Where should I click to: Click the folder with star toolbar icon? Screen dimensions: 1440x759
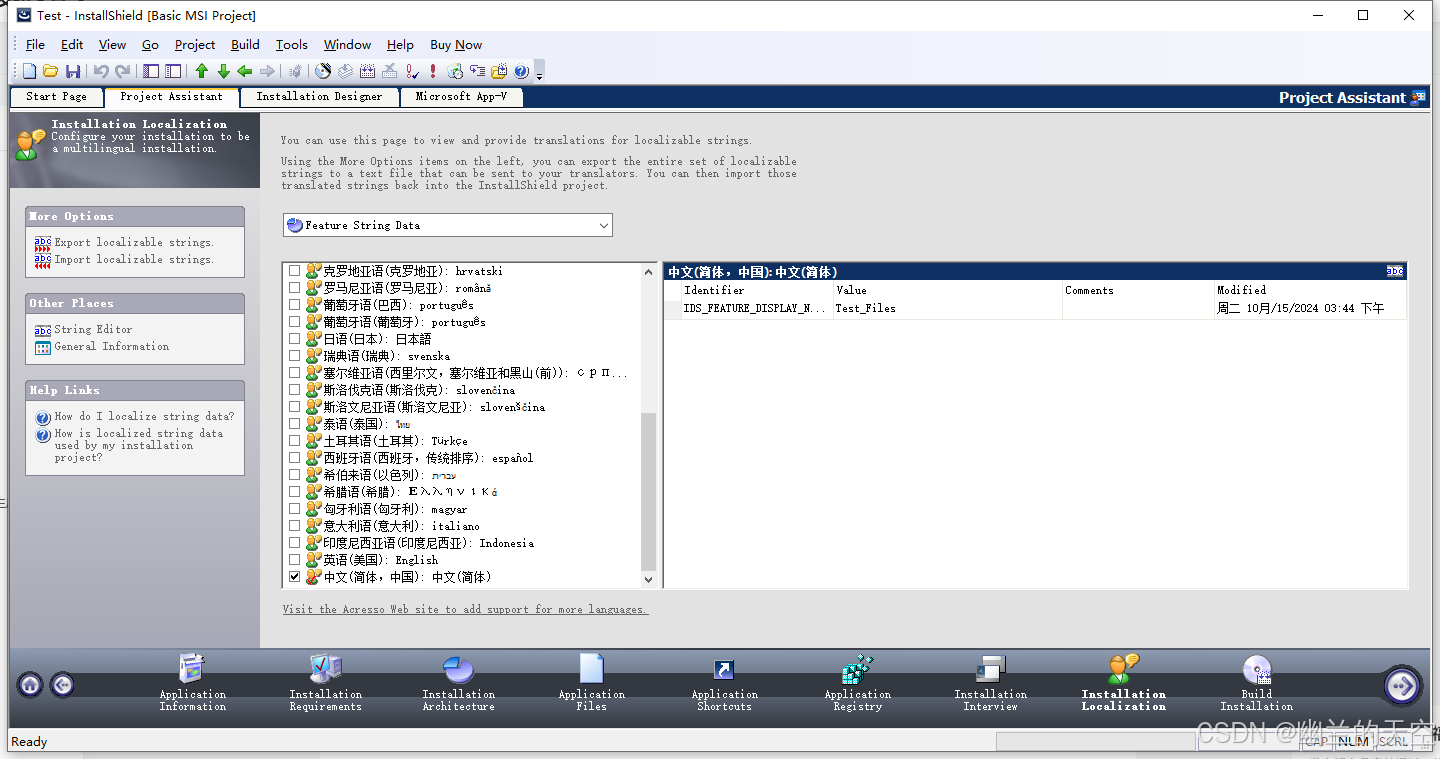pos(499,71)
